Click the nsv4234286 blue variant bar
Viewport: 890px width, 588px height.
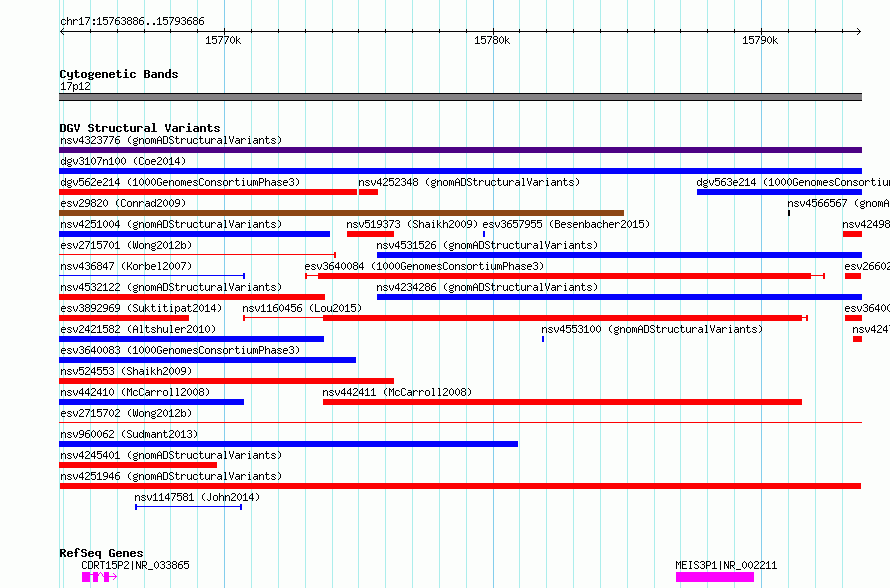click(x=619, y=297)
